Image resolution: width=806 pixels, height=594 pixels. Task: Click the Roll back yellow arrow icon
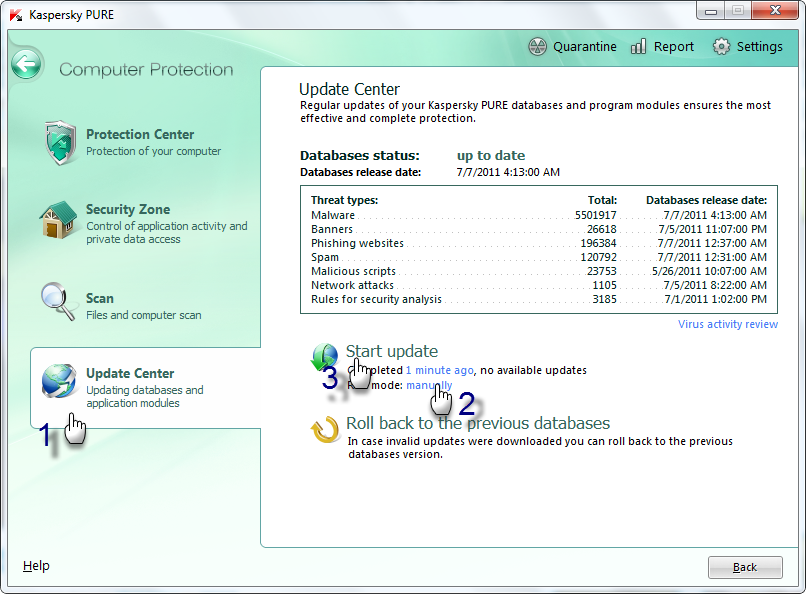click(325, 430)
